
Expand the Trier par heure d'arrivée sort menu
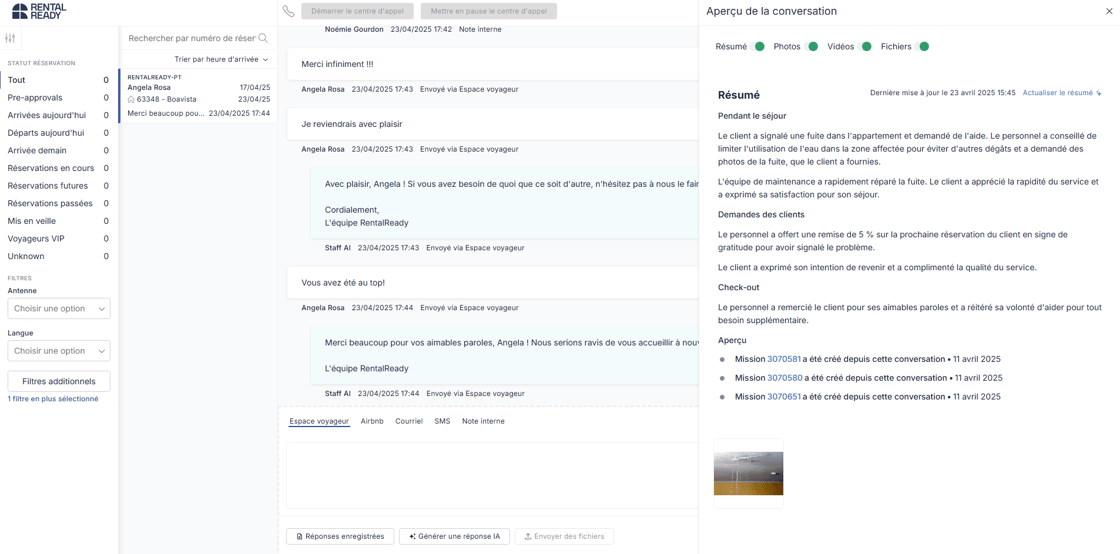tap(221, 59)
